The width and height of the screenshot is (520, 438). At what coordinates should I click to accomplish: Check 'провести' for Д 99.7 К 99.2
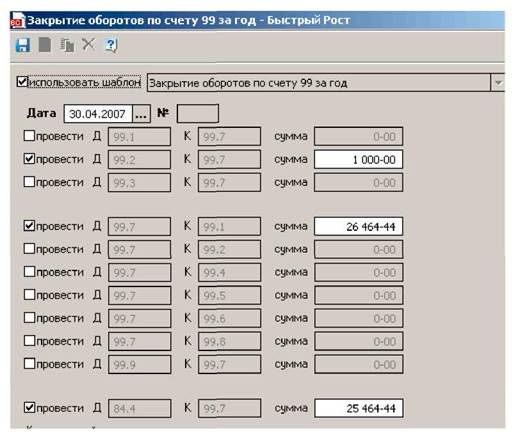coord(29,249)
